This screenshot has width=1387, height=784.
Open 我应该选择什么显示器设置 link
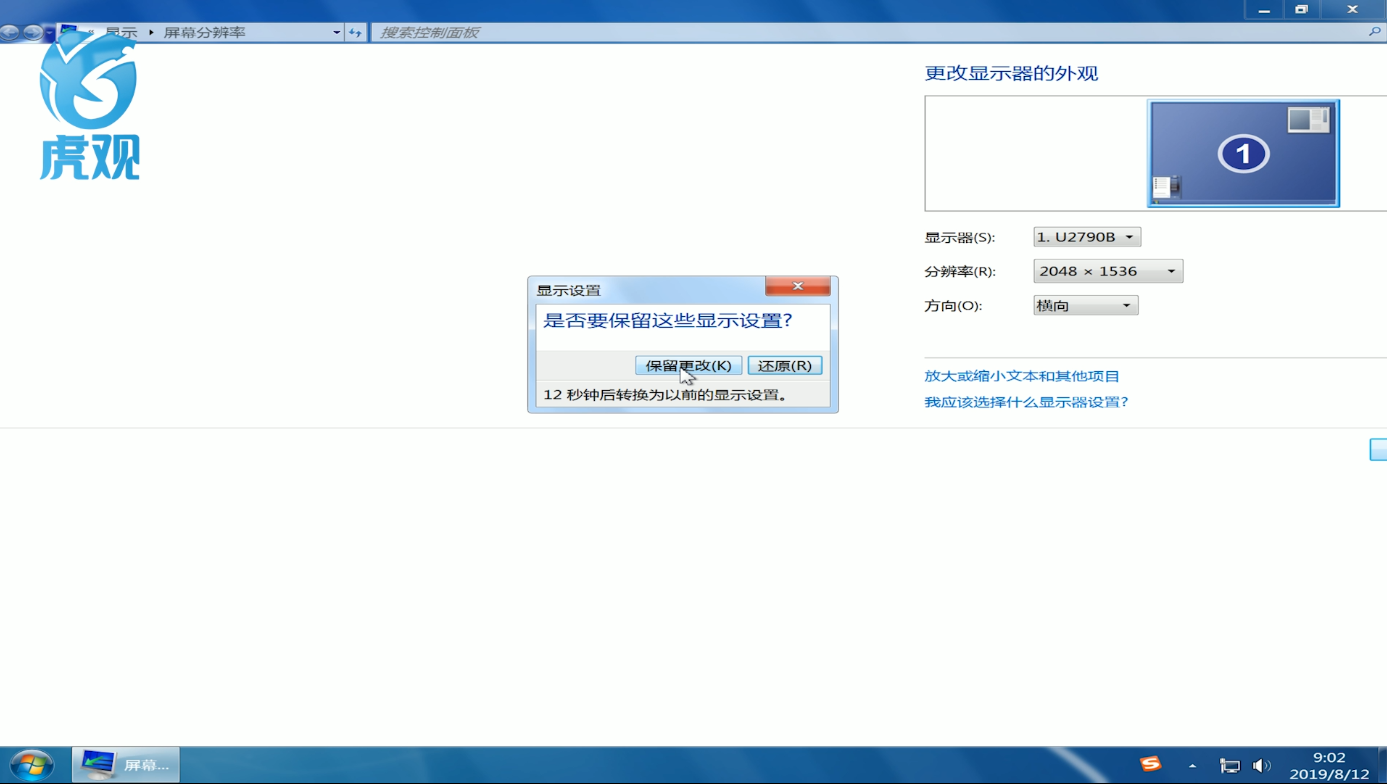click(1026, 402)
